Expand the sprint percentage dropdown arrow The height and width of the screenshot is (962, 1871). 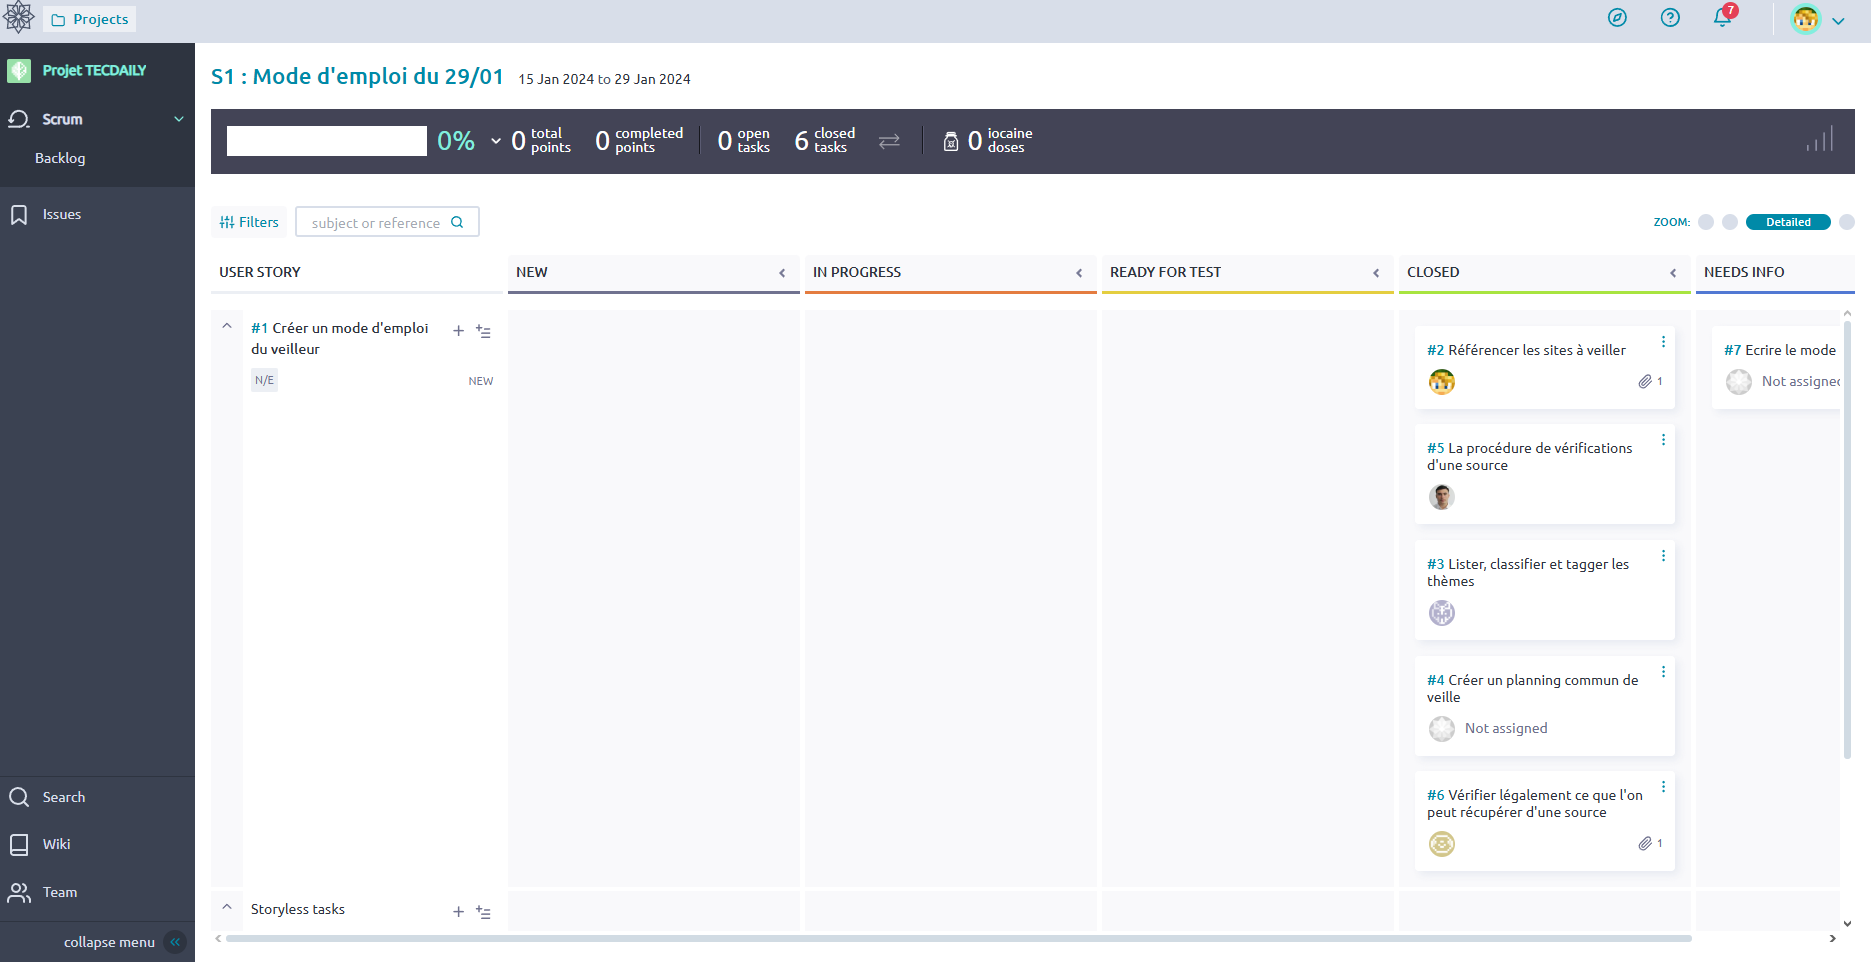pos(496,141)
